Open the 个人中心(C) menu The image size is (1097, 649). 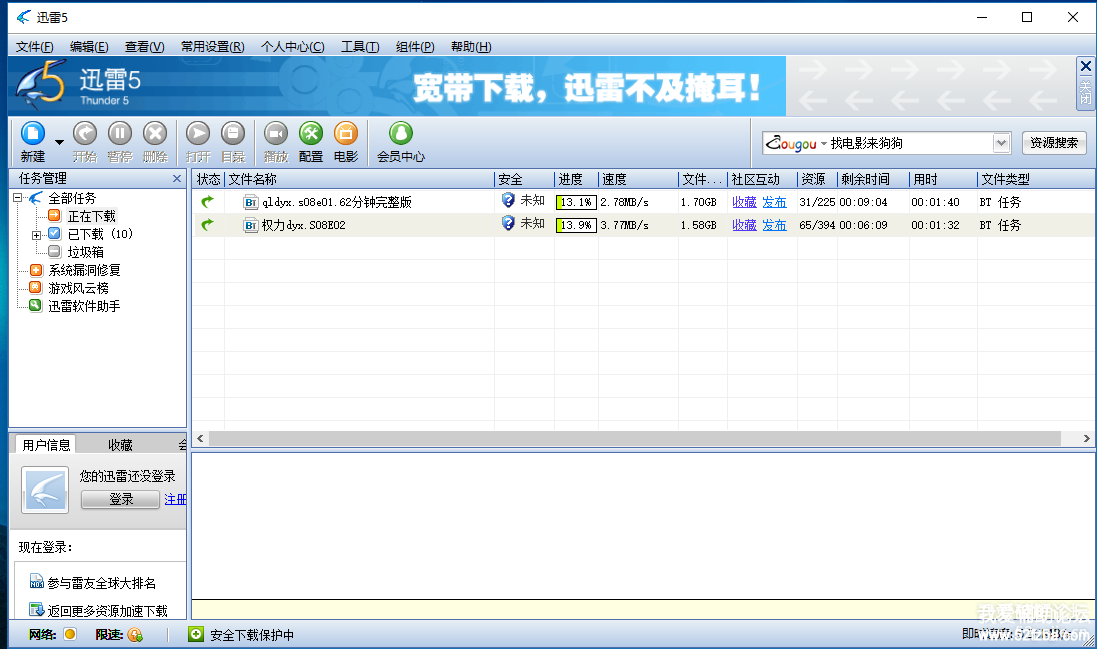(292, 47)
